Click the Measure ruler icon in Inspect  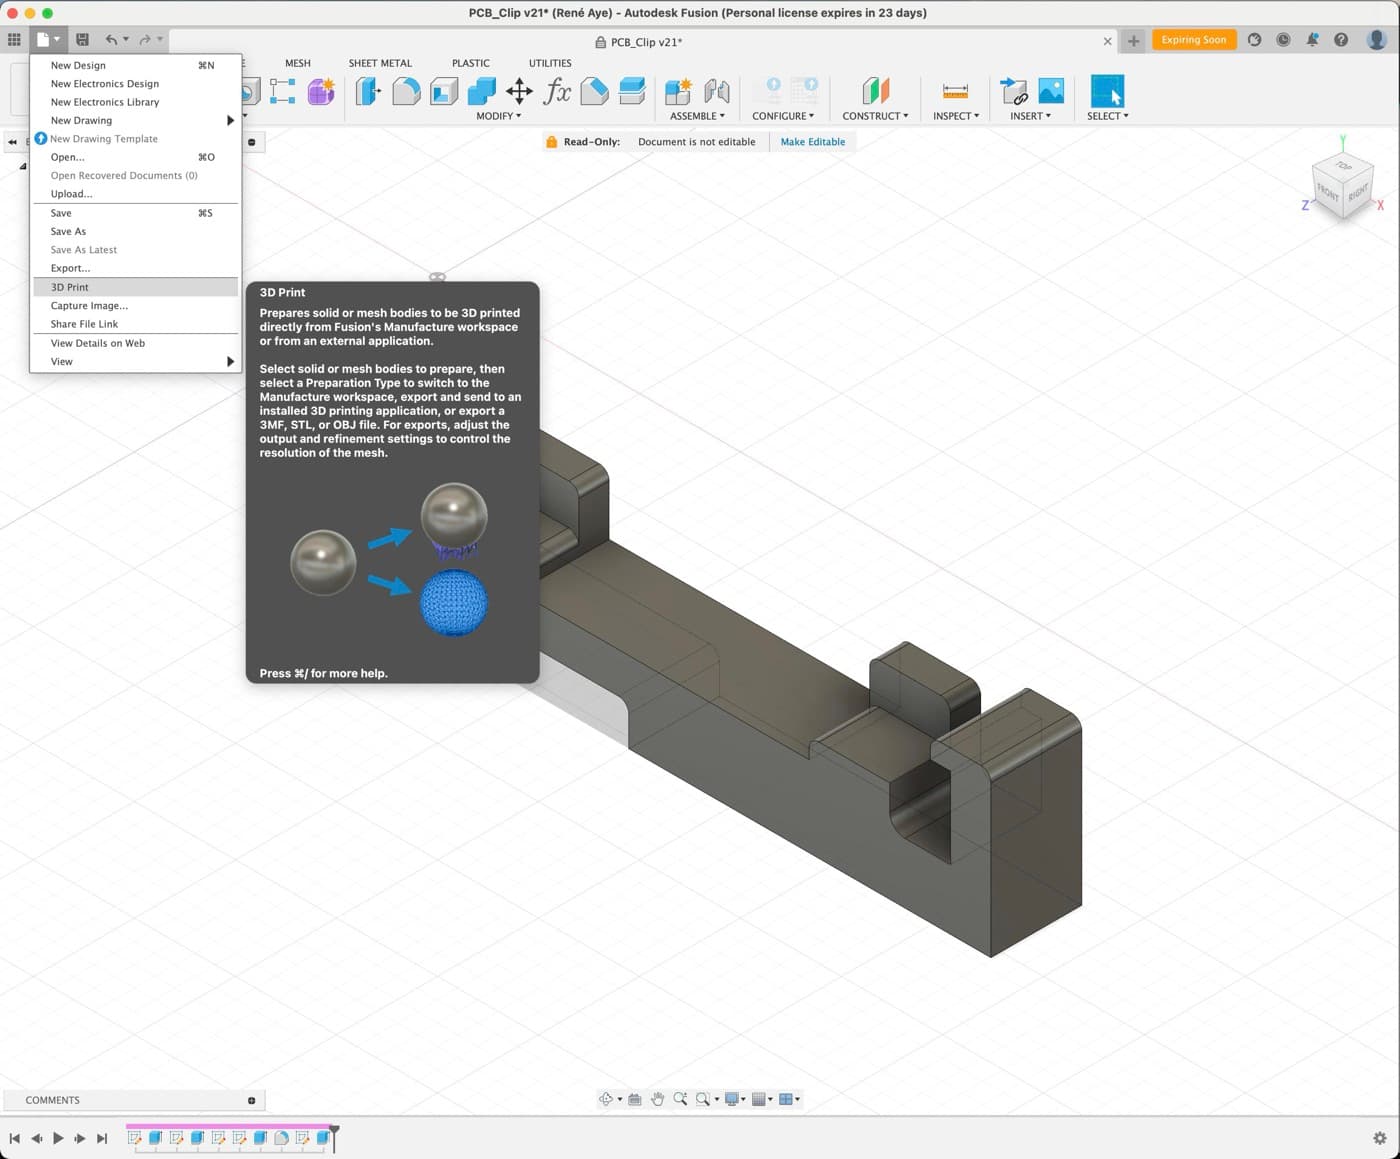pyautogui.click(x=955, y=91)
